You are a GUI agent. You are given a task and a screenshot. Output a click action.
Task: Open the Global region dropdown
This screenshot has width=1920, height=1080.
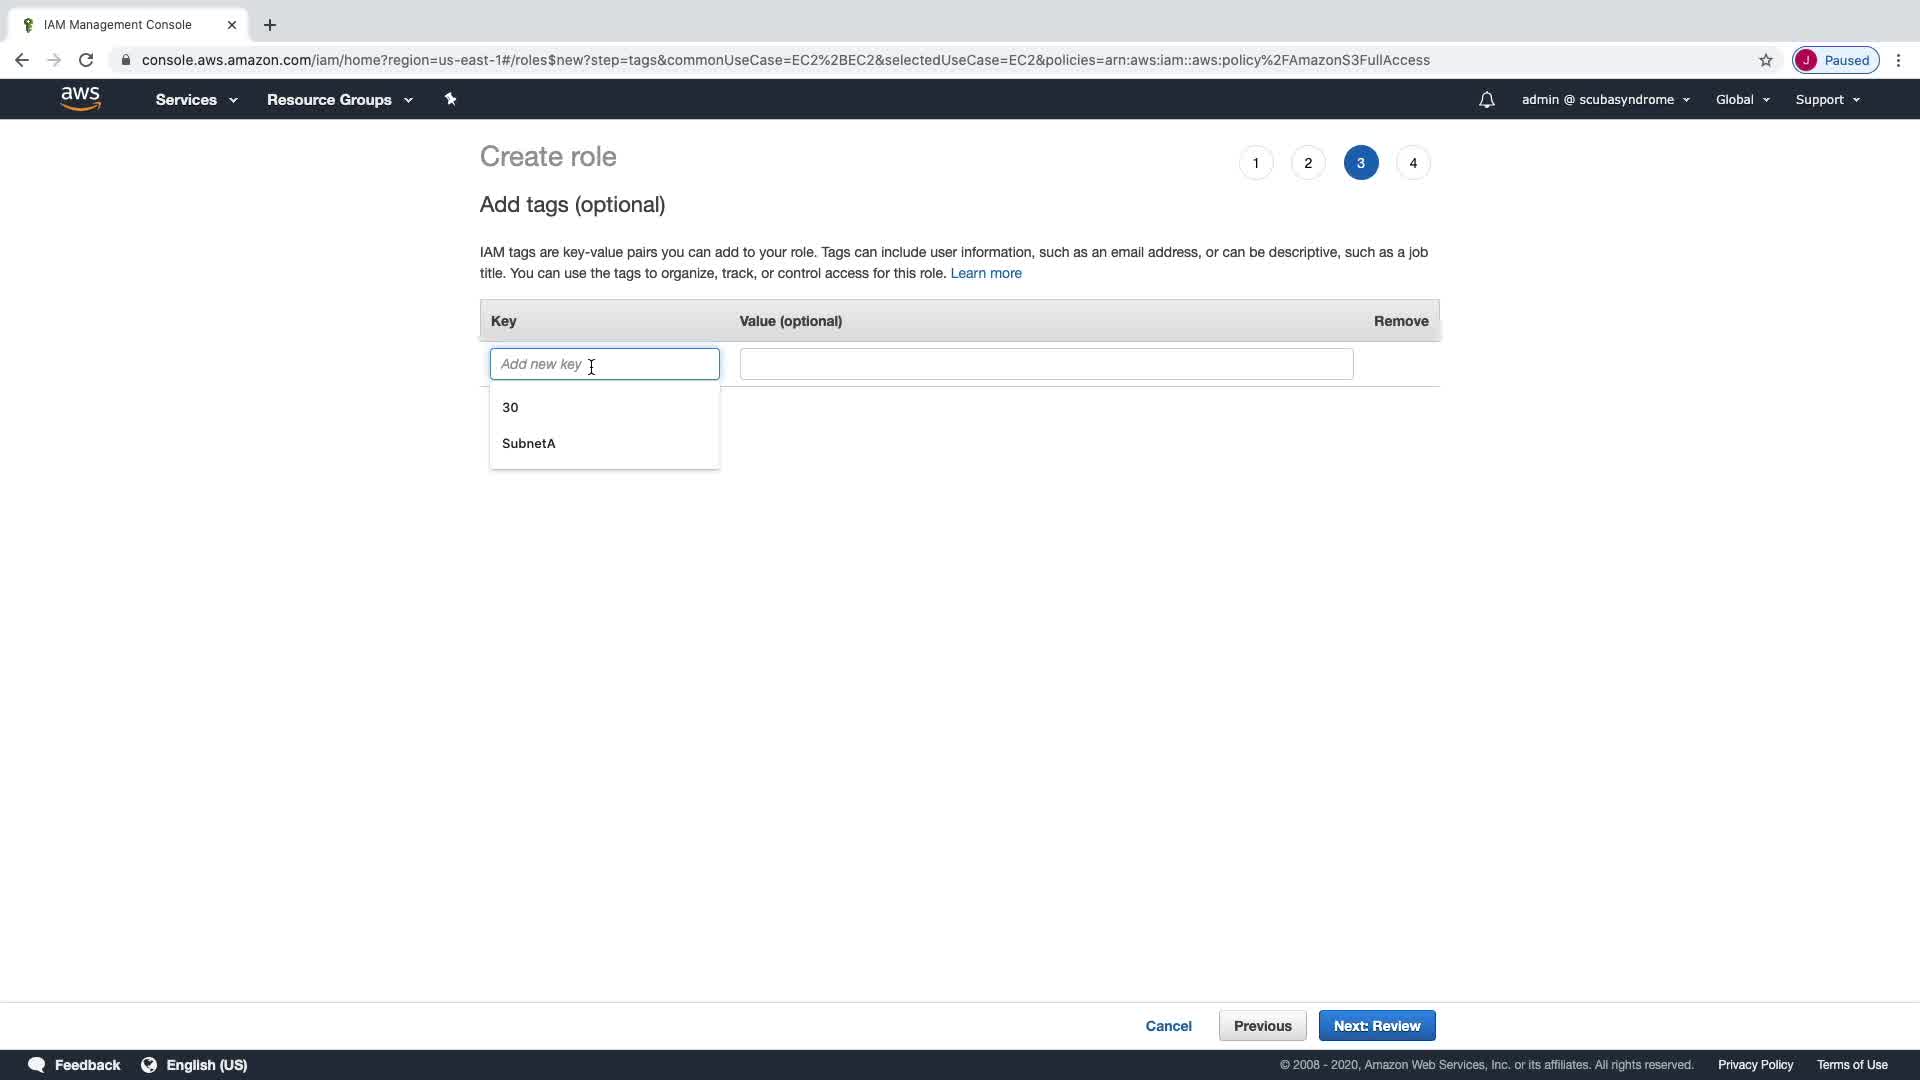(x=1742, y=100)
